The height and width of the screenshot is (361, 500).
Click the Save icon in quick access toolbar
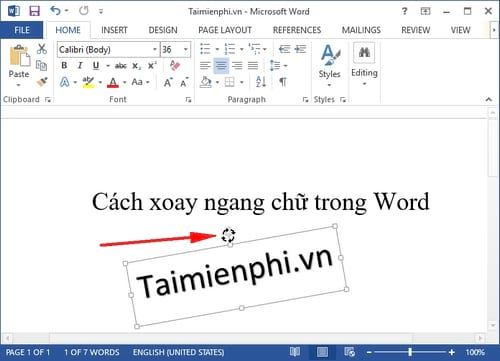pos(34,11)
